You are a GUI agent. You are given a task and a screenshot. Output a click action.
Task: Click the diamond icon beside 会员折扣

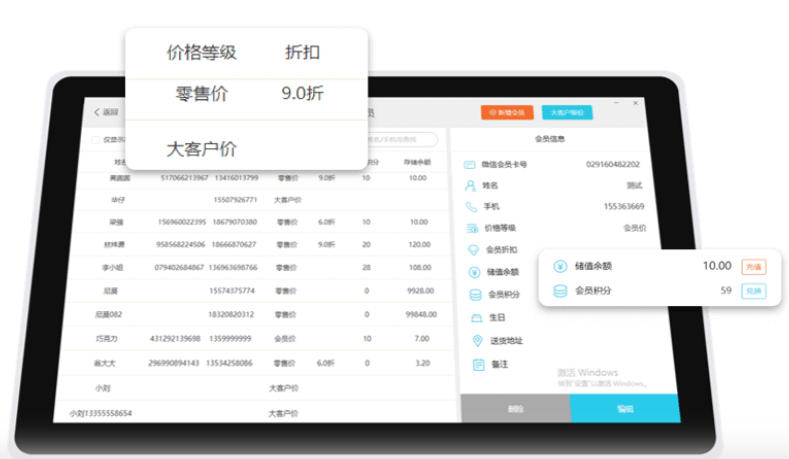(474, 250)
